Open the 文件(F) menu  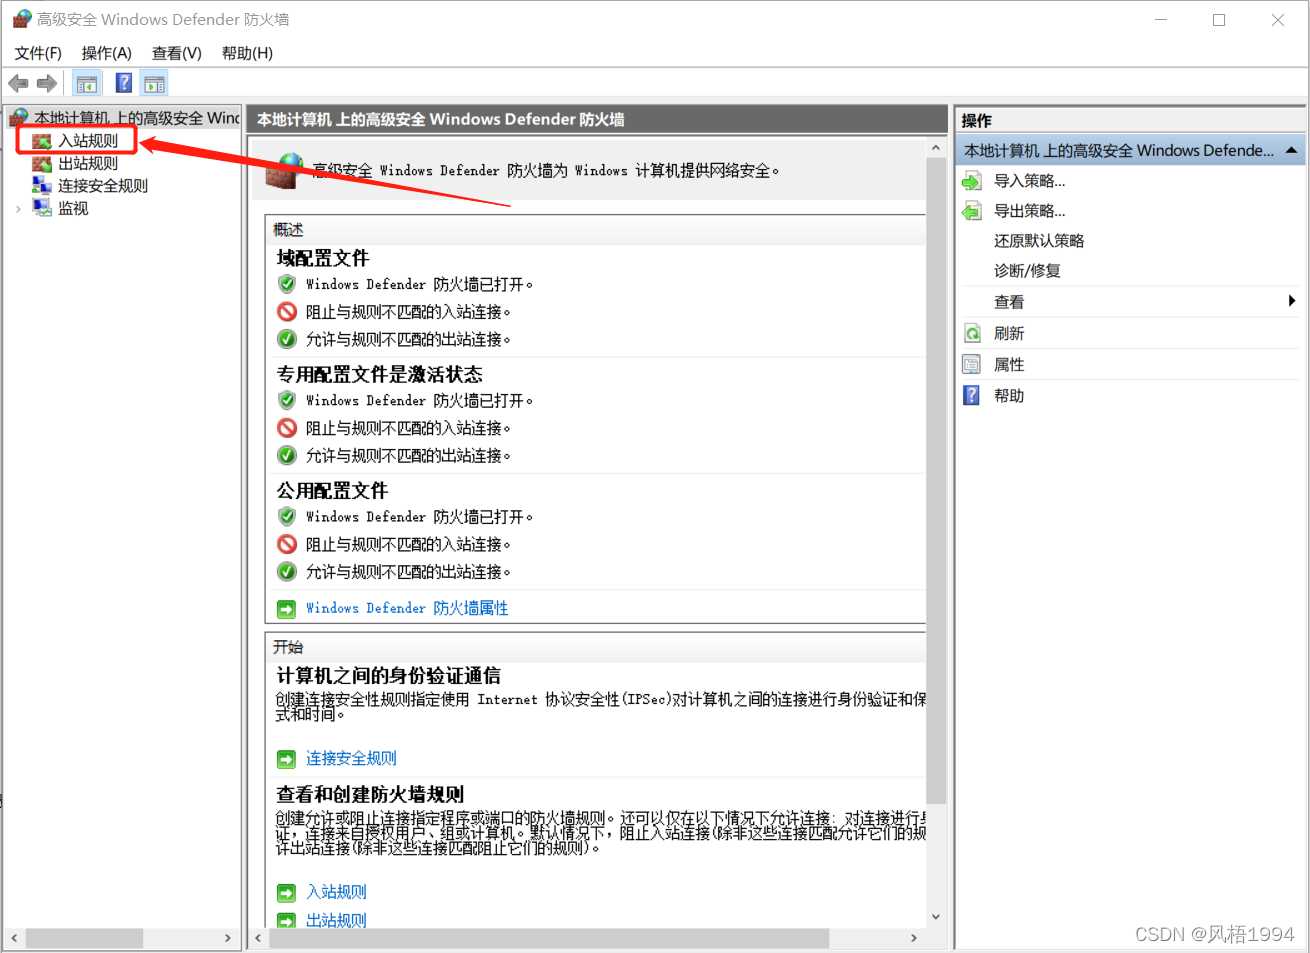[38, 53]
